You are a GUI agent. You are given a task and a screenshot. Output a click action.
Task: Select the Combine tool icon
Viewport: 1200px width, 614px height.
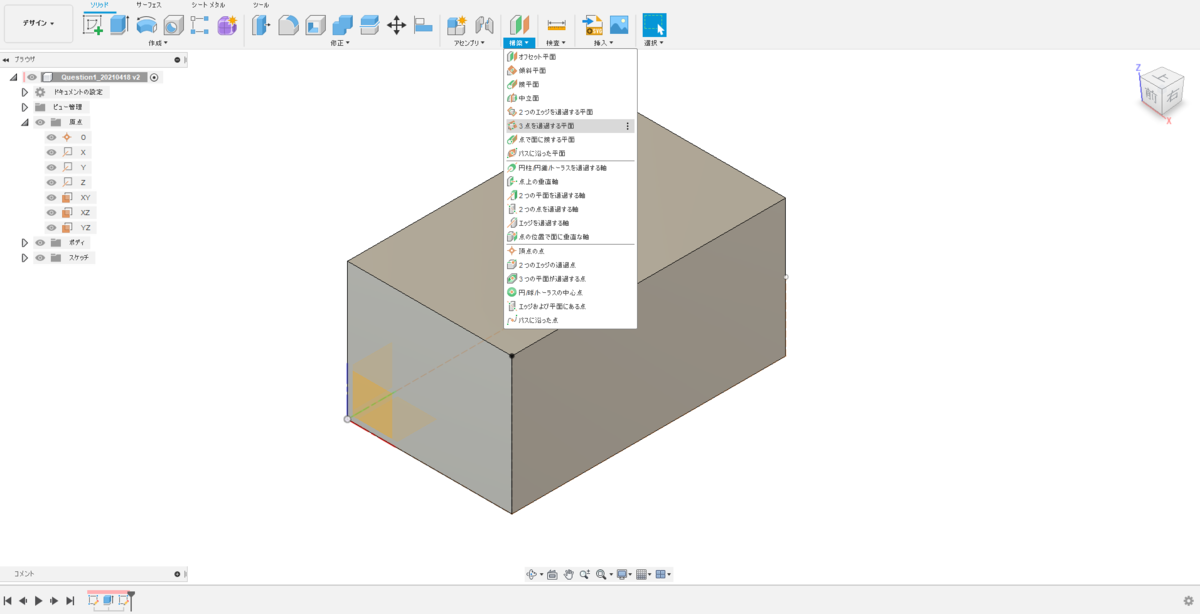(342, 25)
